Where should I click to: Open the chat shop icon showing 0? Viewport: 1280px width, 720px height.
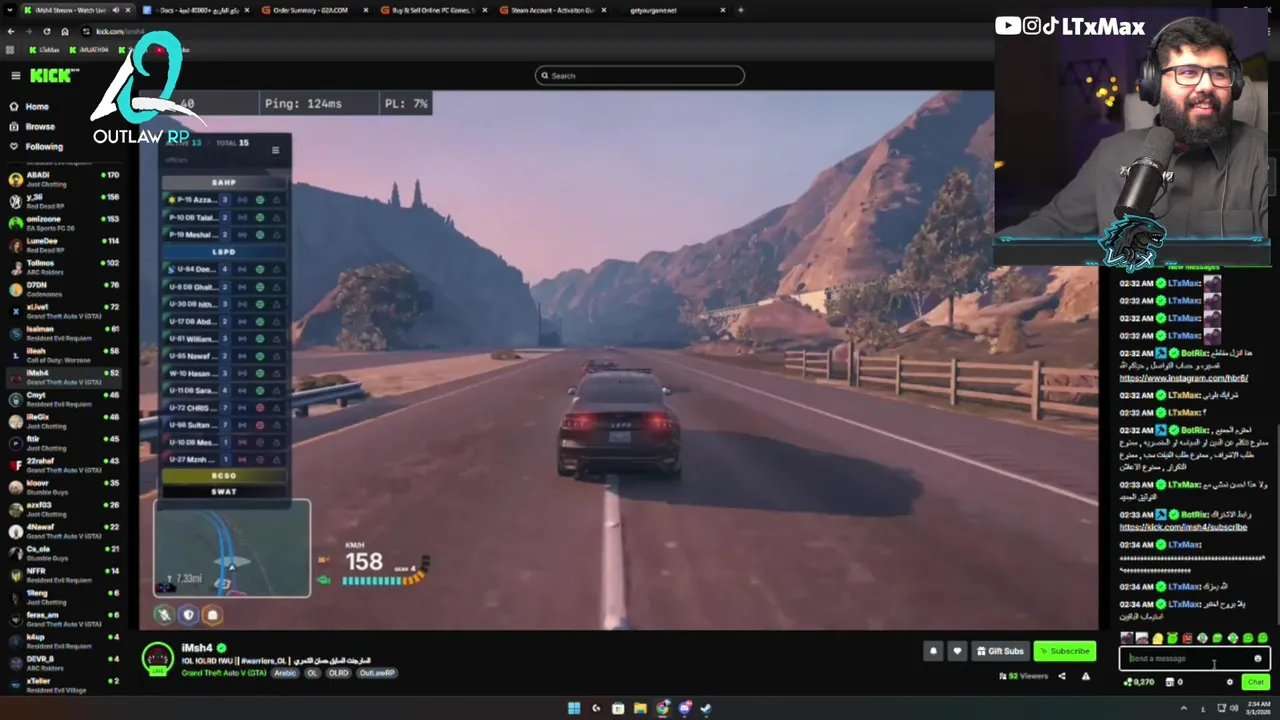click(1176, 682)
